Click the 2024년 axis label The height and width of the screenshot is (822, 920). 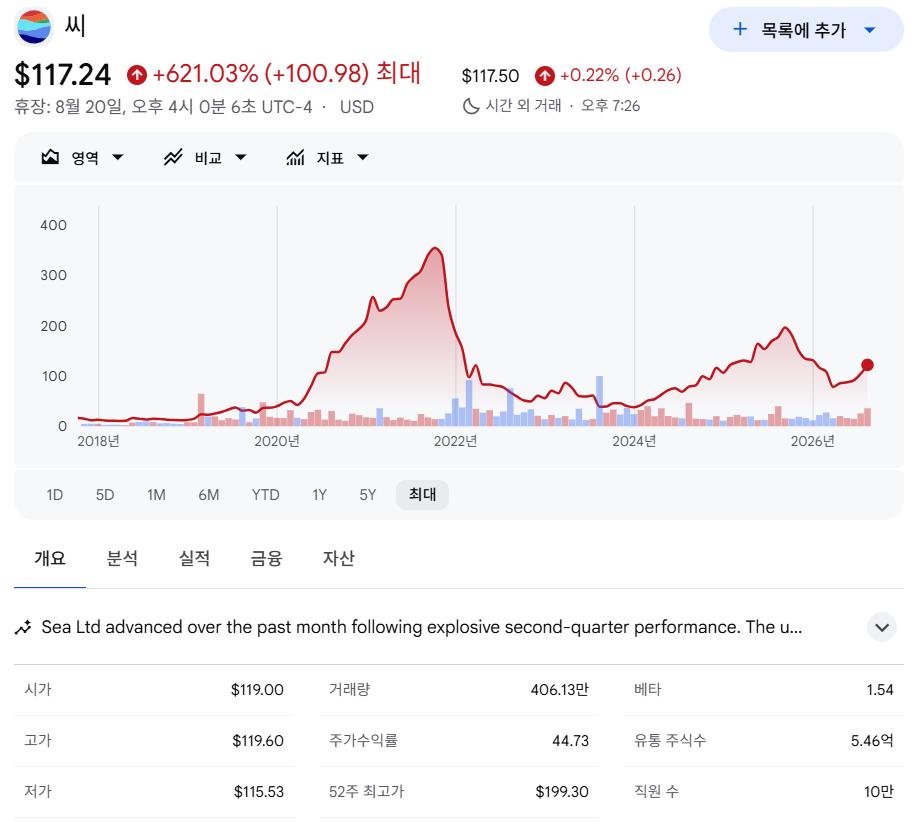coord(634,441)
